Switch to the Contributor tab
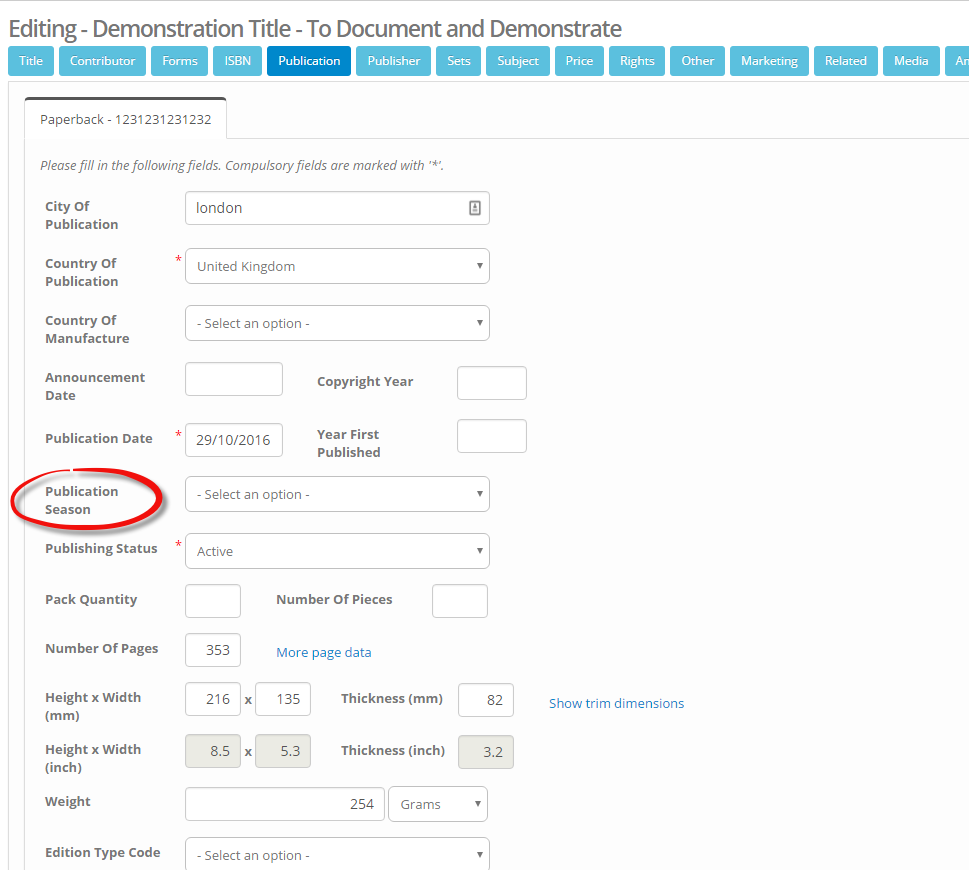Image resolution: width=969 pixels, height=870 pixels. tap(102, 61)
